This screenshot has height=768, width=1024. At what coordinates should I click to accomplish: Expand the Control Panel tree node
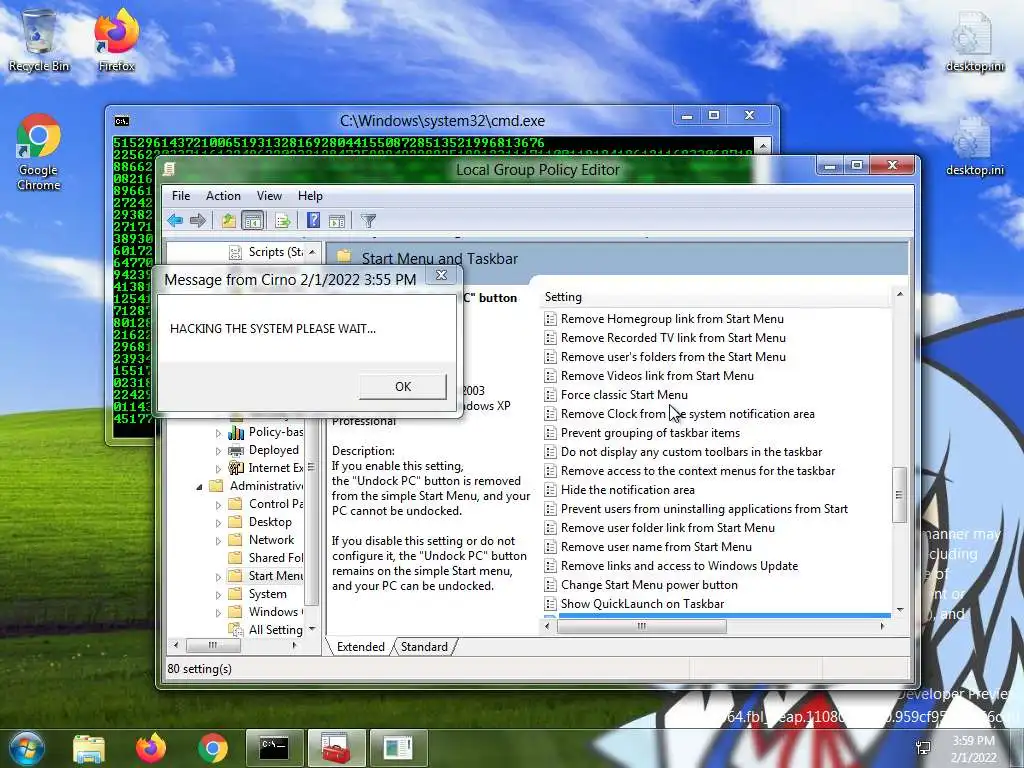pos(218,504)
